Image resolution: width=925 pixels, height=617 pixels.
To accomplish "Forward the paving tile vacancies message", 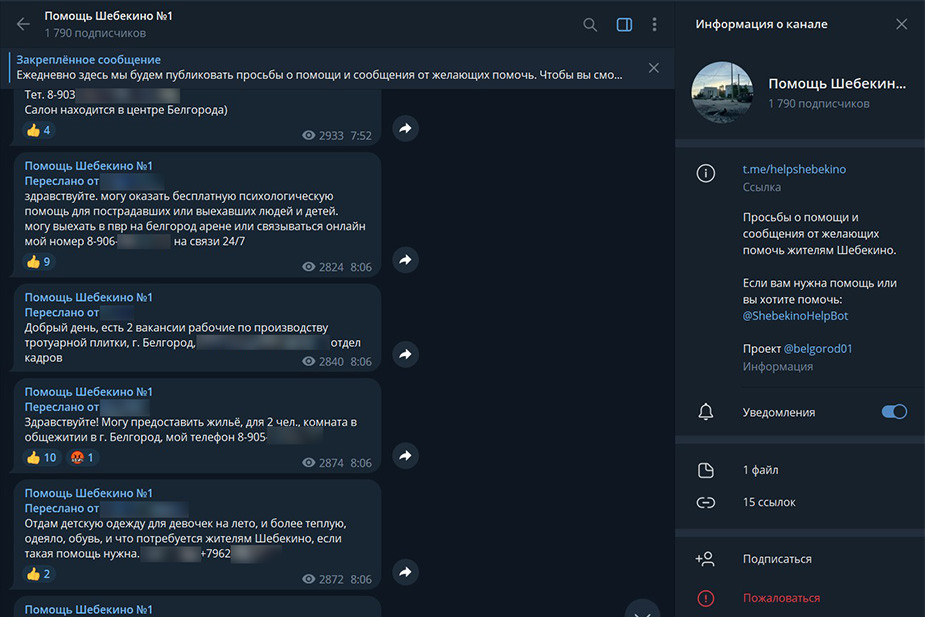I will [x=405, y=354].
